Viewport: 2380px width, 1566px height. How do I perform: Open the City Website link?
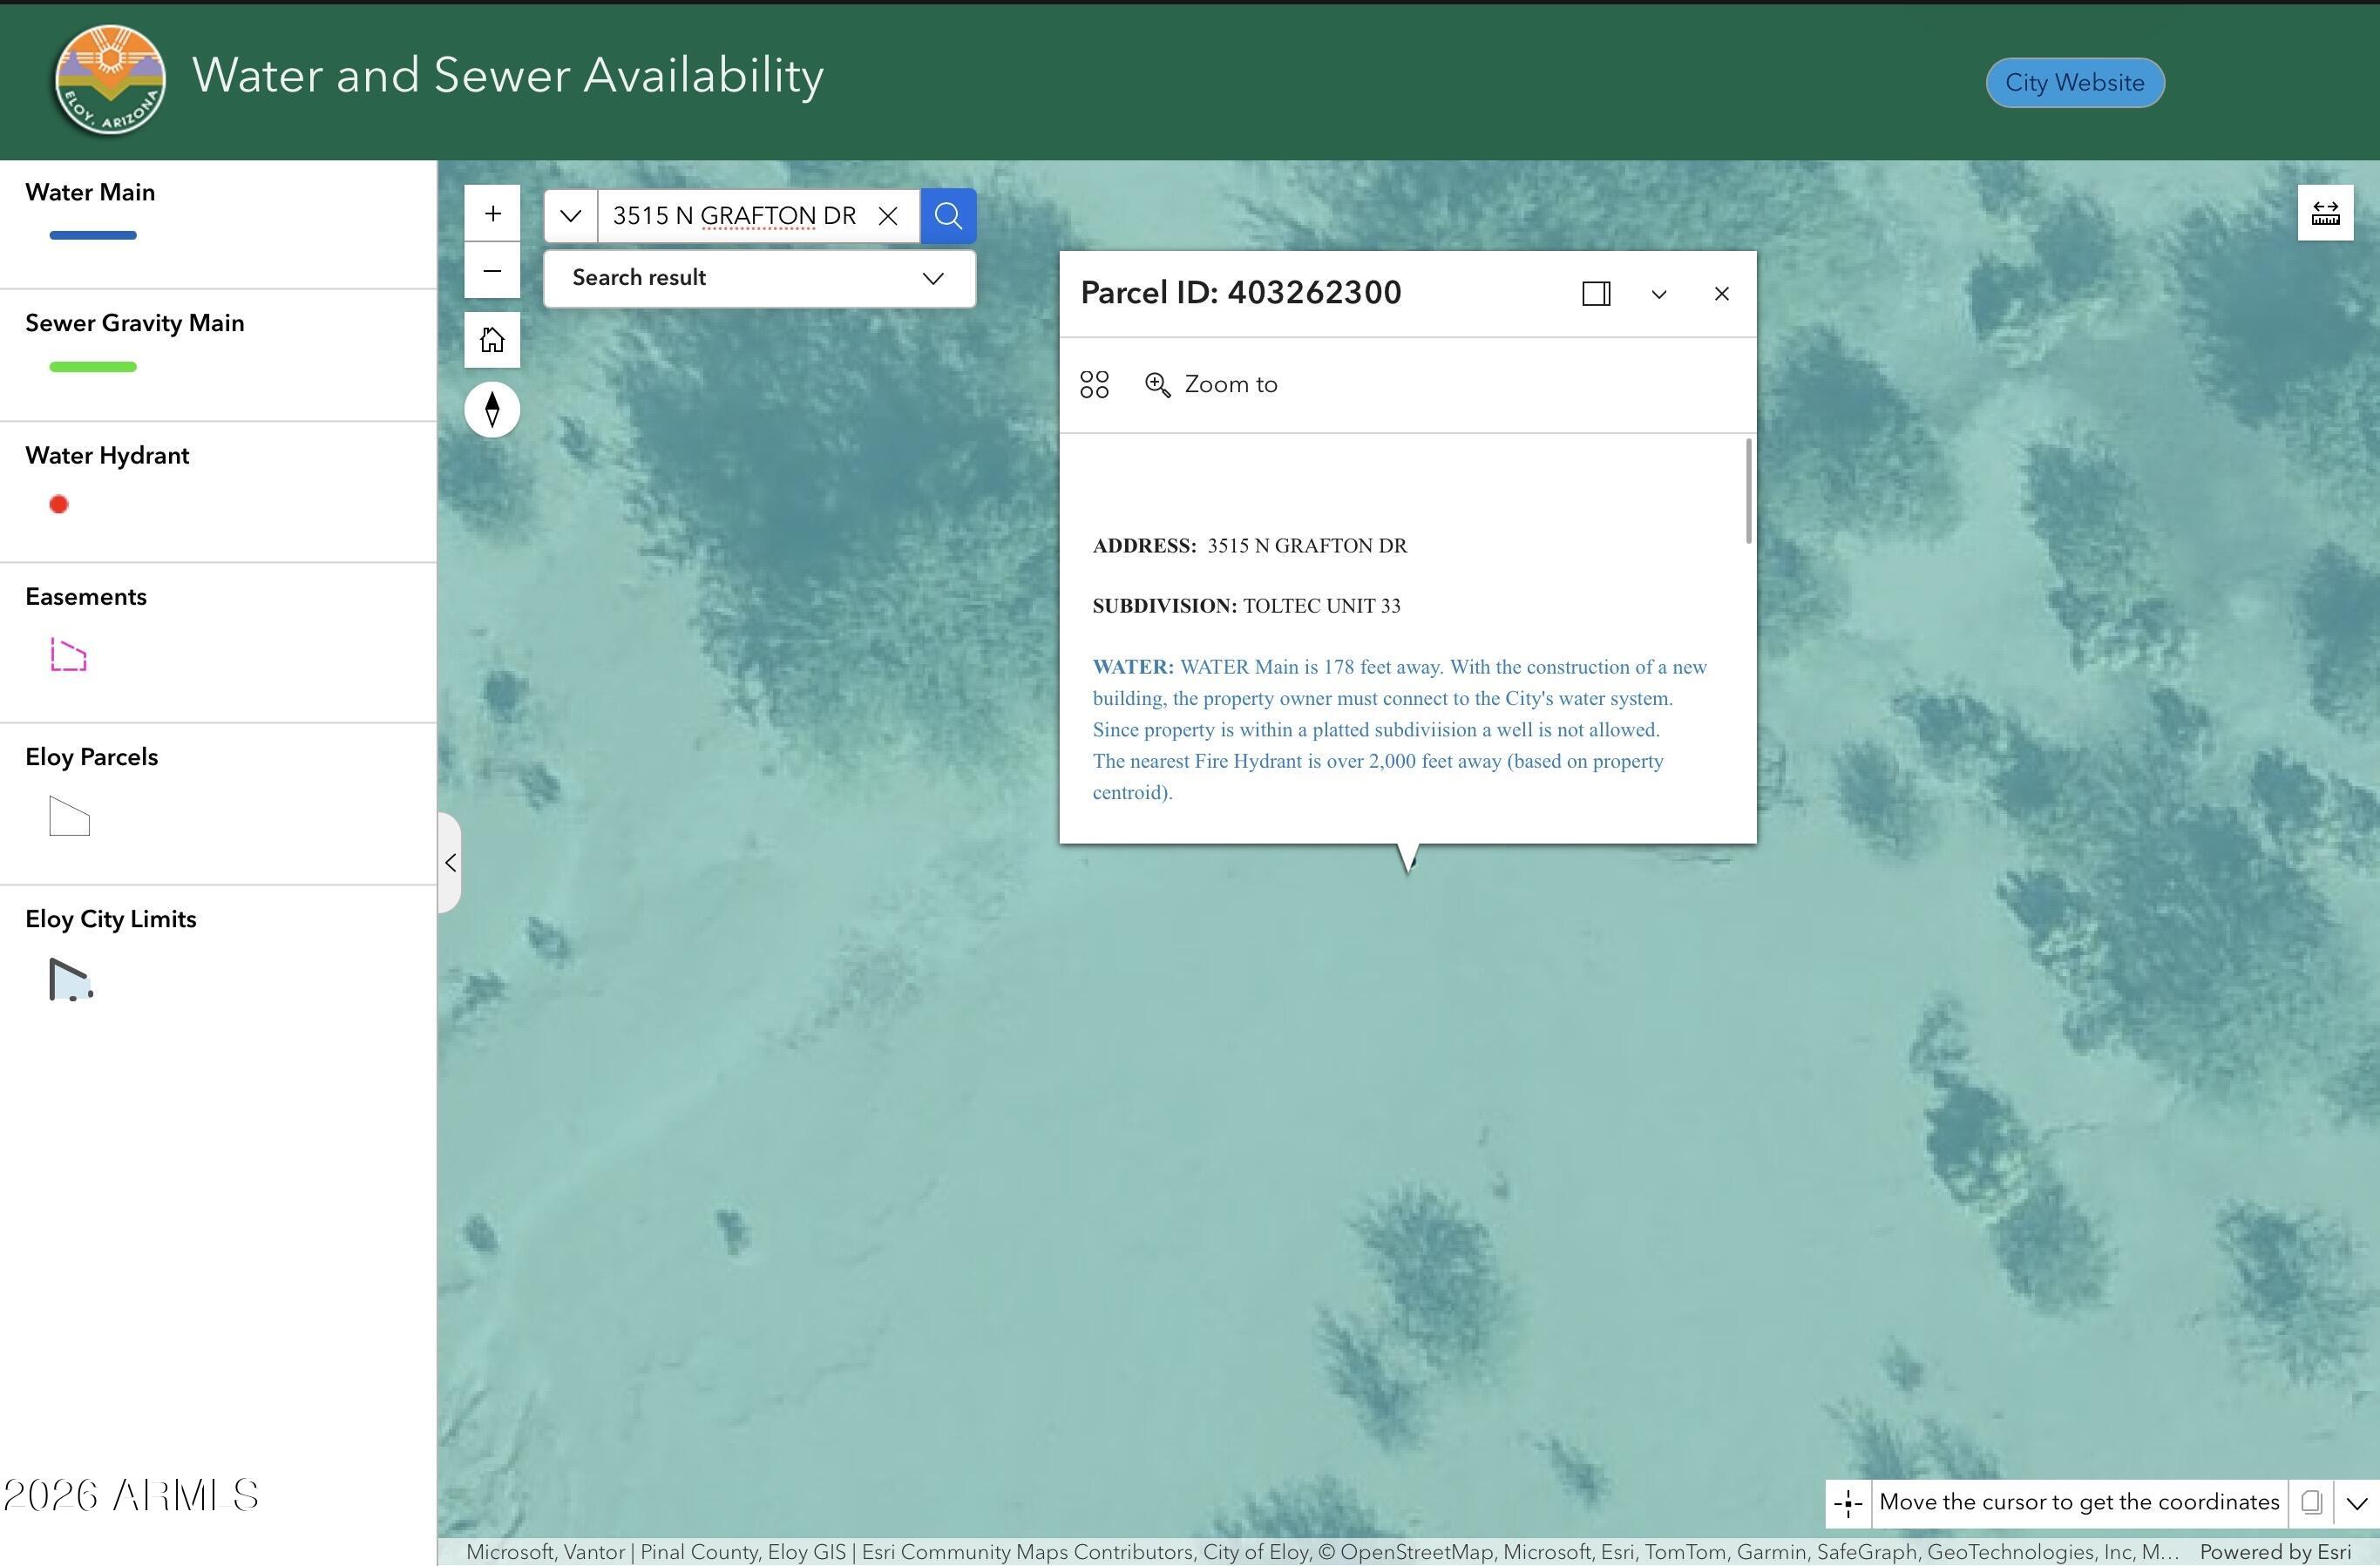2074,83
